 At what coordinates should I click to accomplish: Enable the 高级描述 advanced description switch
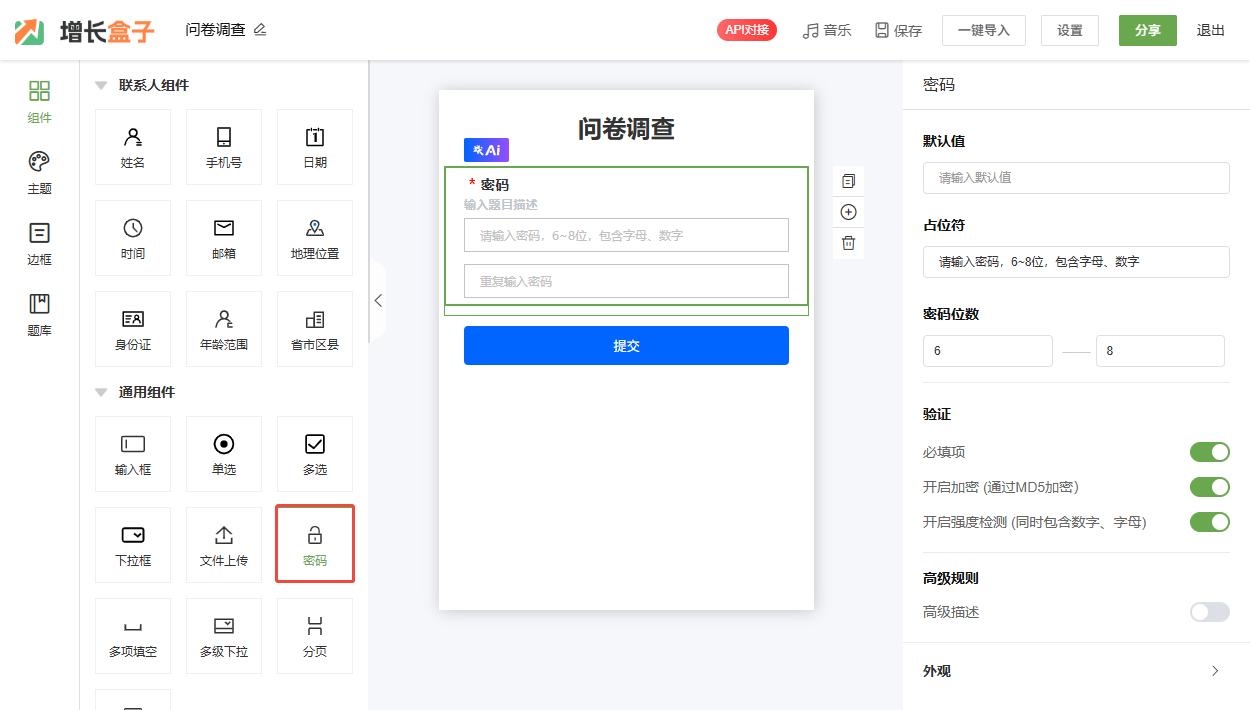pos(1209,612)
